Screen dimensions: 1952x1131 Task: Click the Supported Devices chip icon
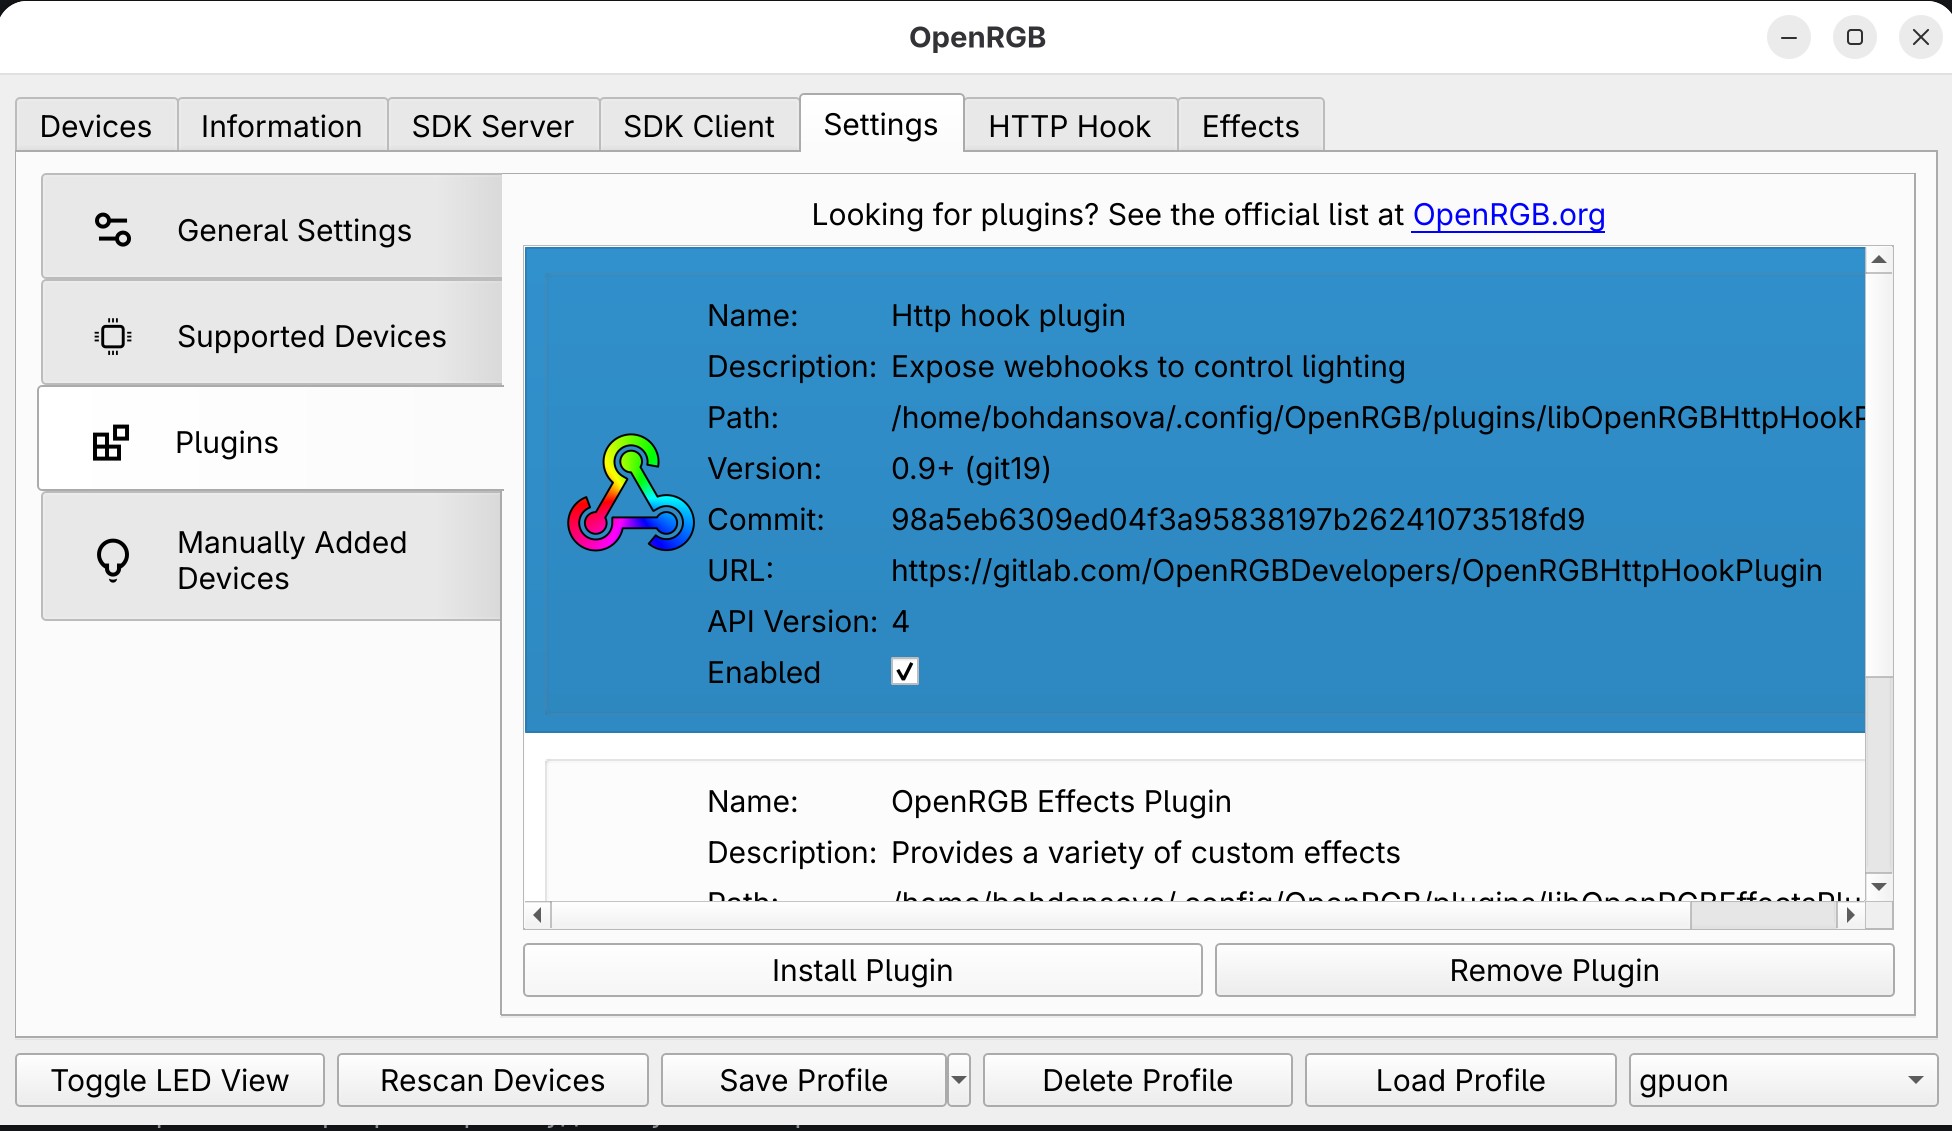113,336
